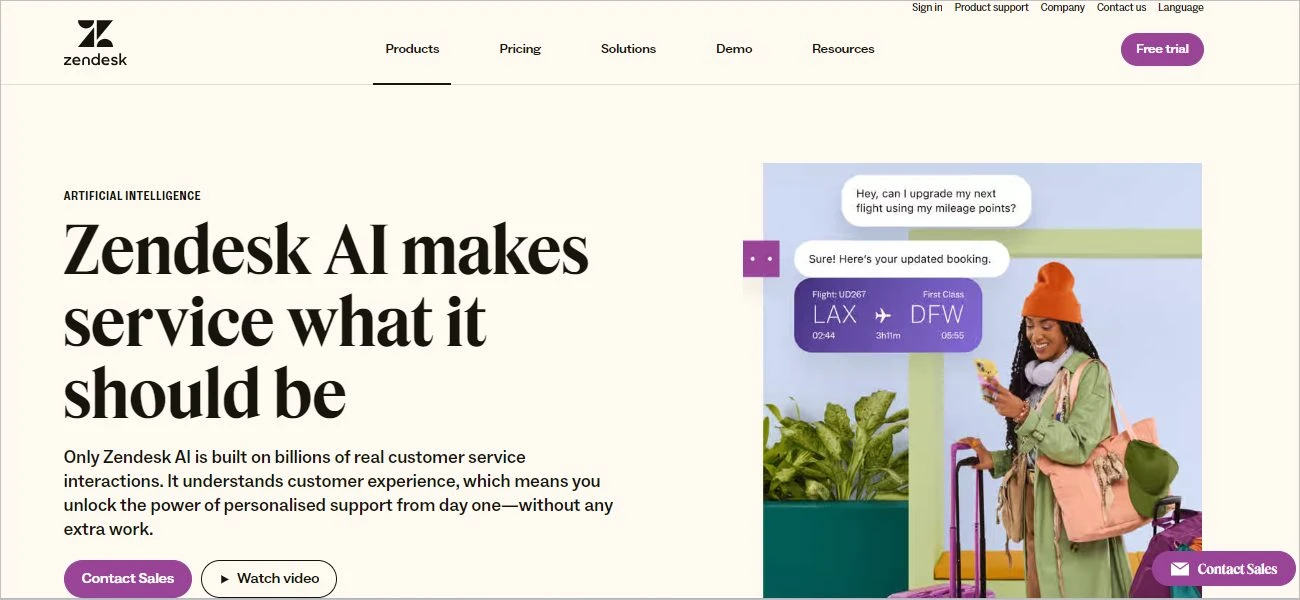Click the Contact us link

click(1121, 7)
